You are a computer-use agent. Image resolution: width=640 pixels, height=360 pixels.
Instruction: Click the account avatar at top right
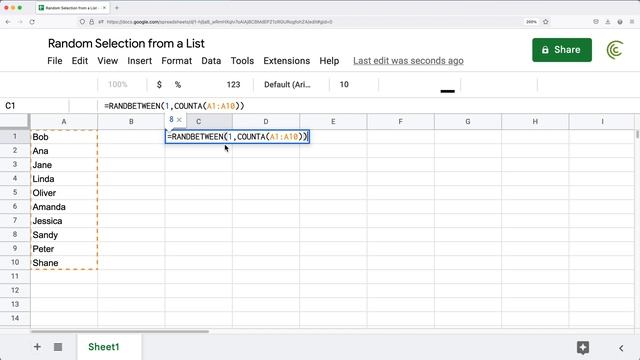click(615, 50)
